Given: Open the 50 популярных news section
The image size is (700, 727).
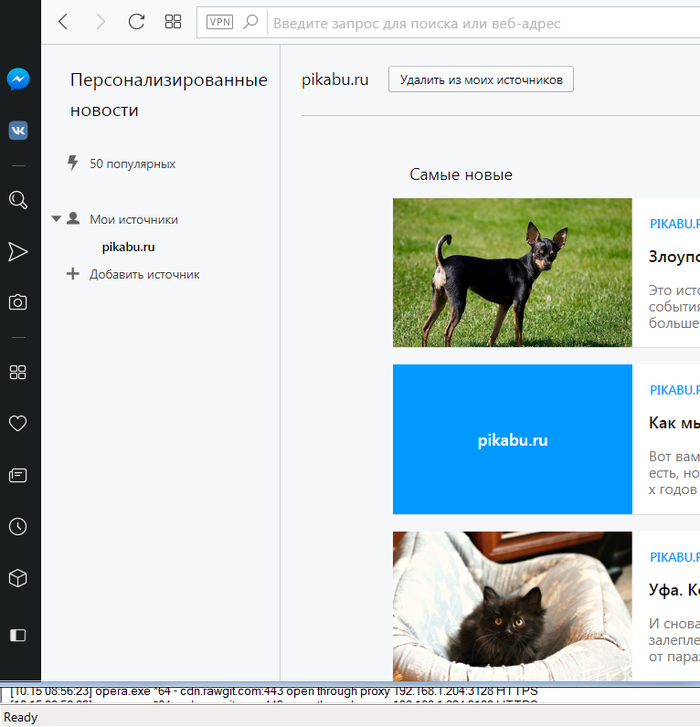Looking at the screenshot, I should pos(132,163).
